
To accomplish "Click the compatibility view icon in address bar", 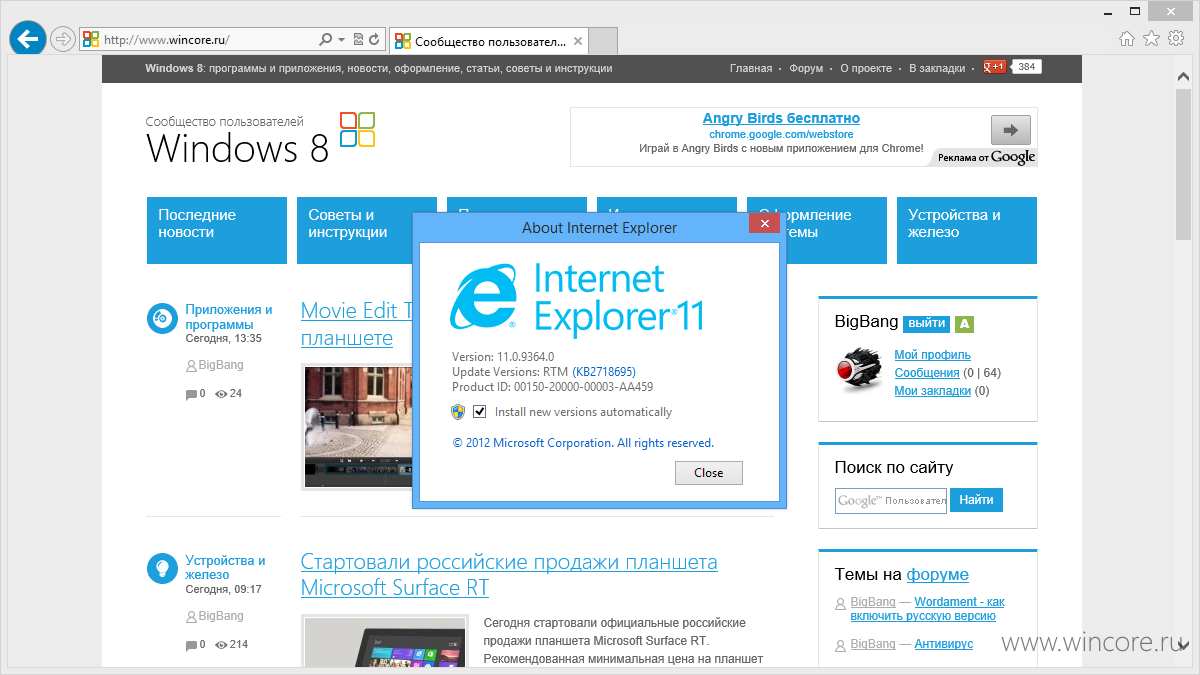I will pos(358,40).
